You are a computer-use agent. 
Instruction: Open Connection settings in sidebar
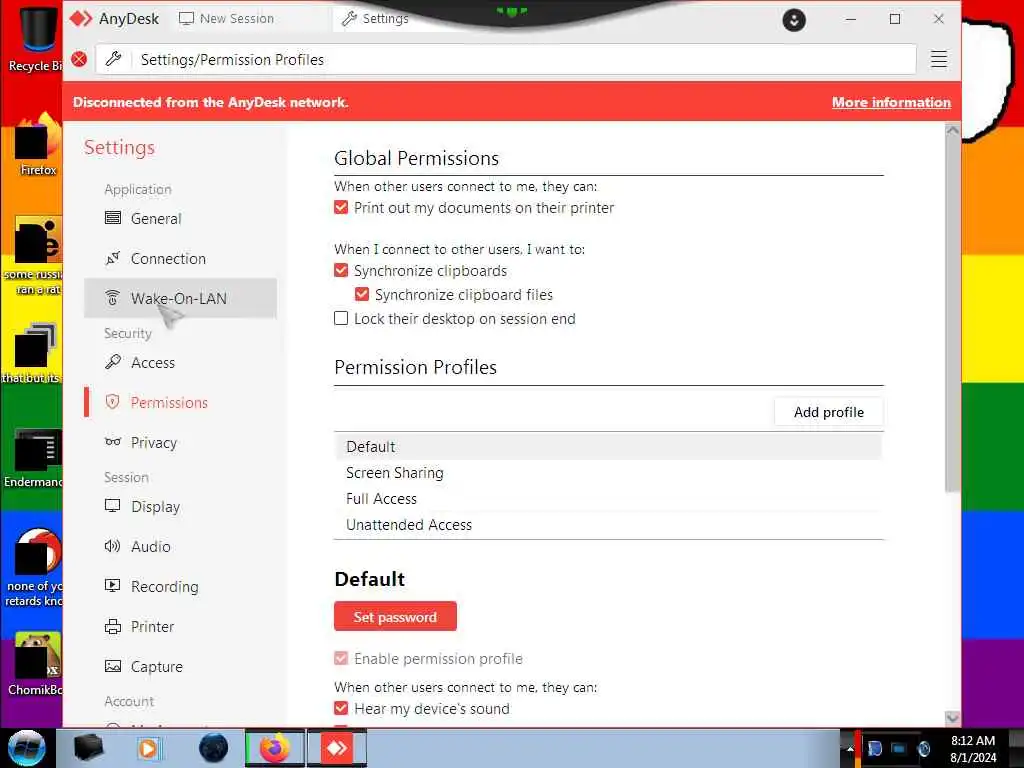(x=180, y=259)
